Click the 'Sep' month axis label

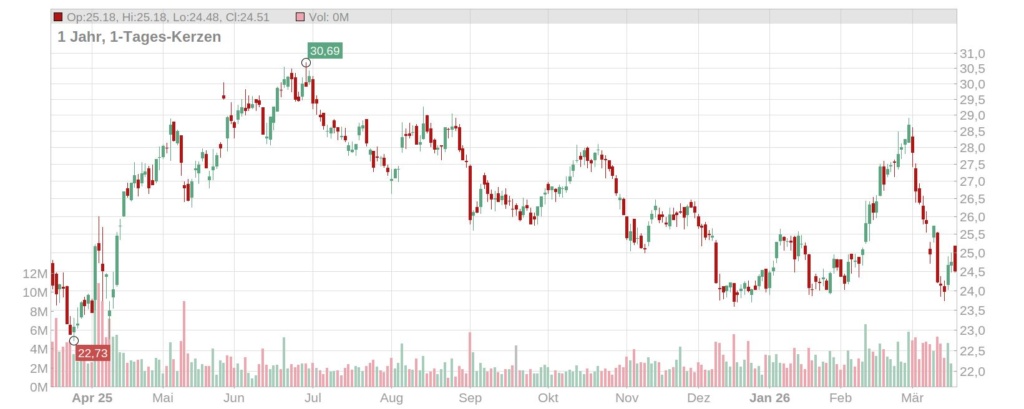pos(470,398)
